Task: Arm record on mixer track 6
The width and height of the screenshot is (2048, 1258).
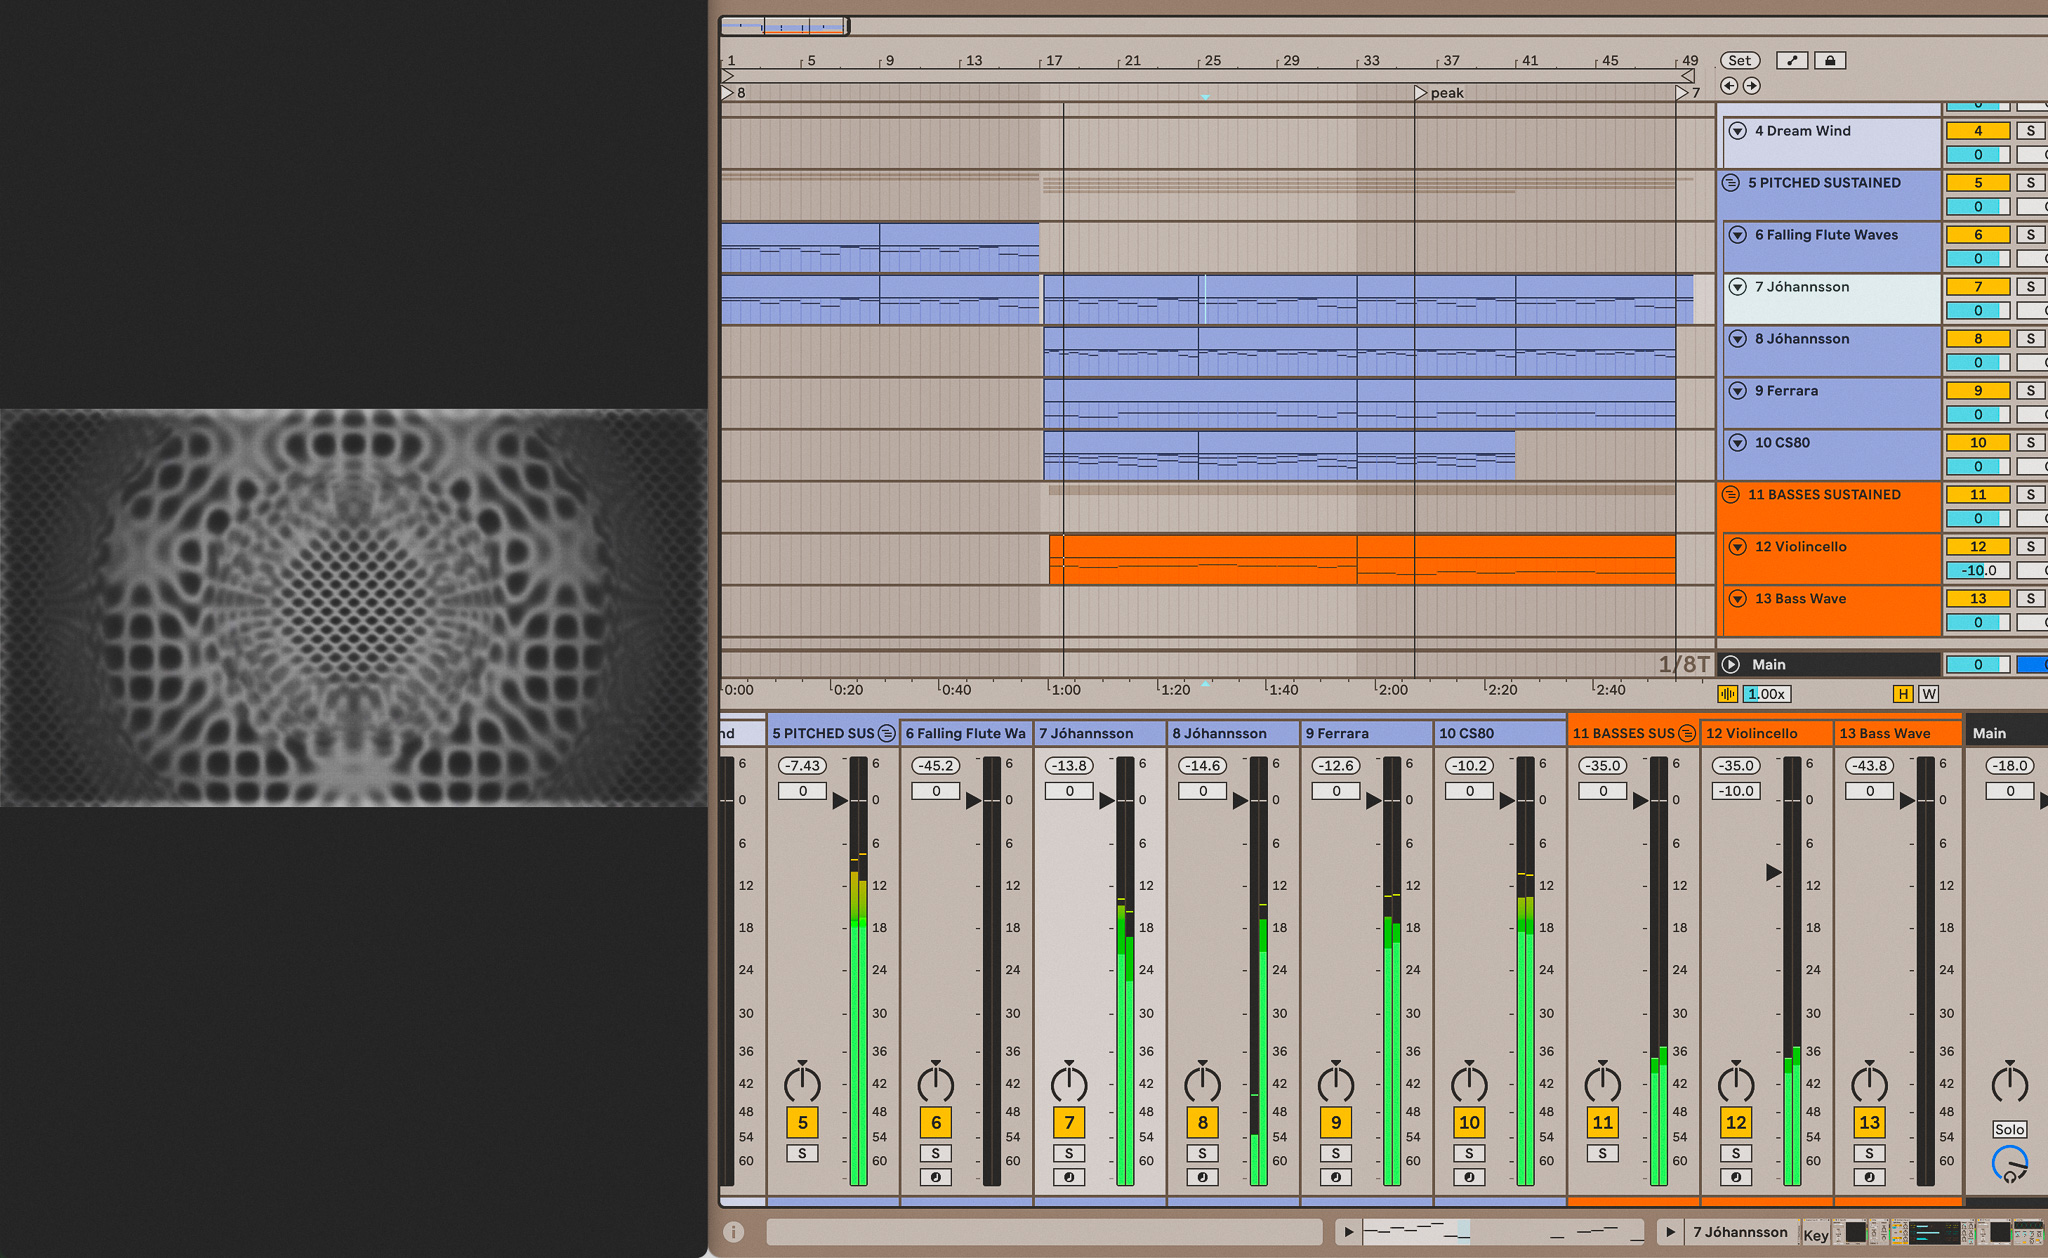Action: [x=935, y=1177]
